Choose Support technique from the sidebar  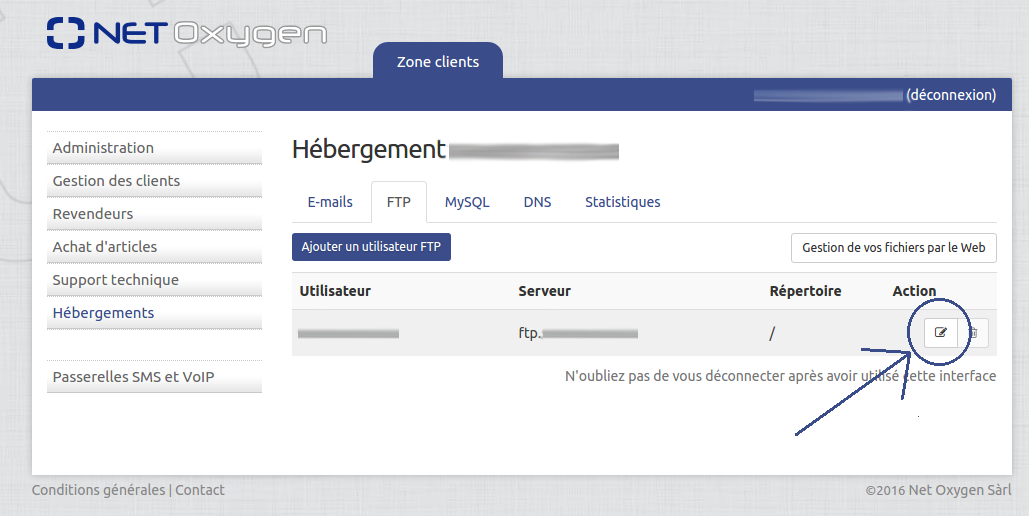point(115,280)
